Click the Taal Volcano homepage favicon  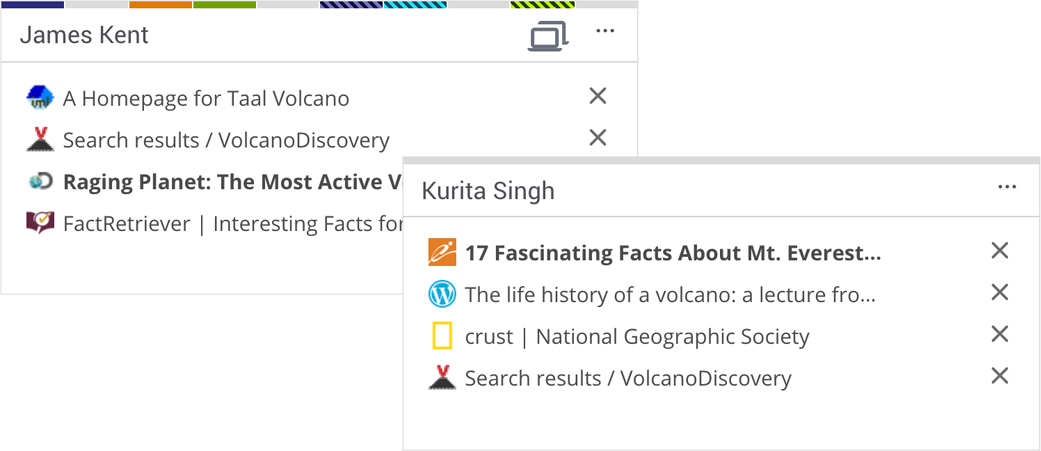pos(40,98)
